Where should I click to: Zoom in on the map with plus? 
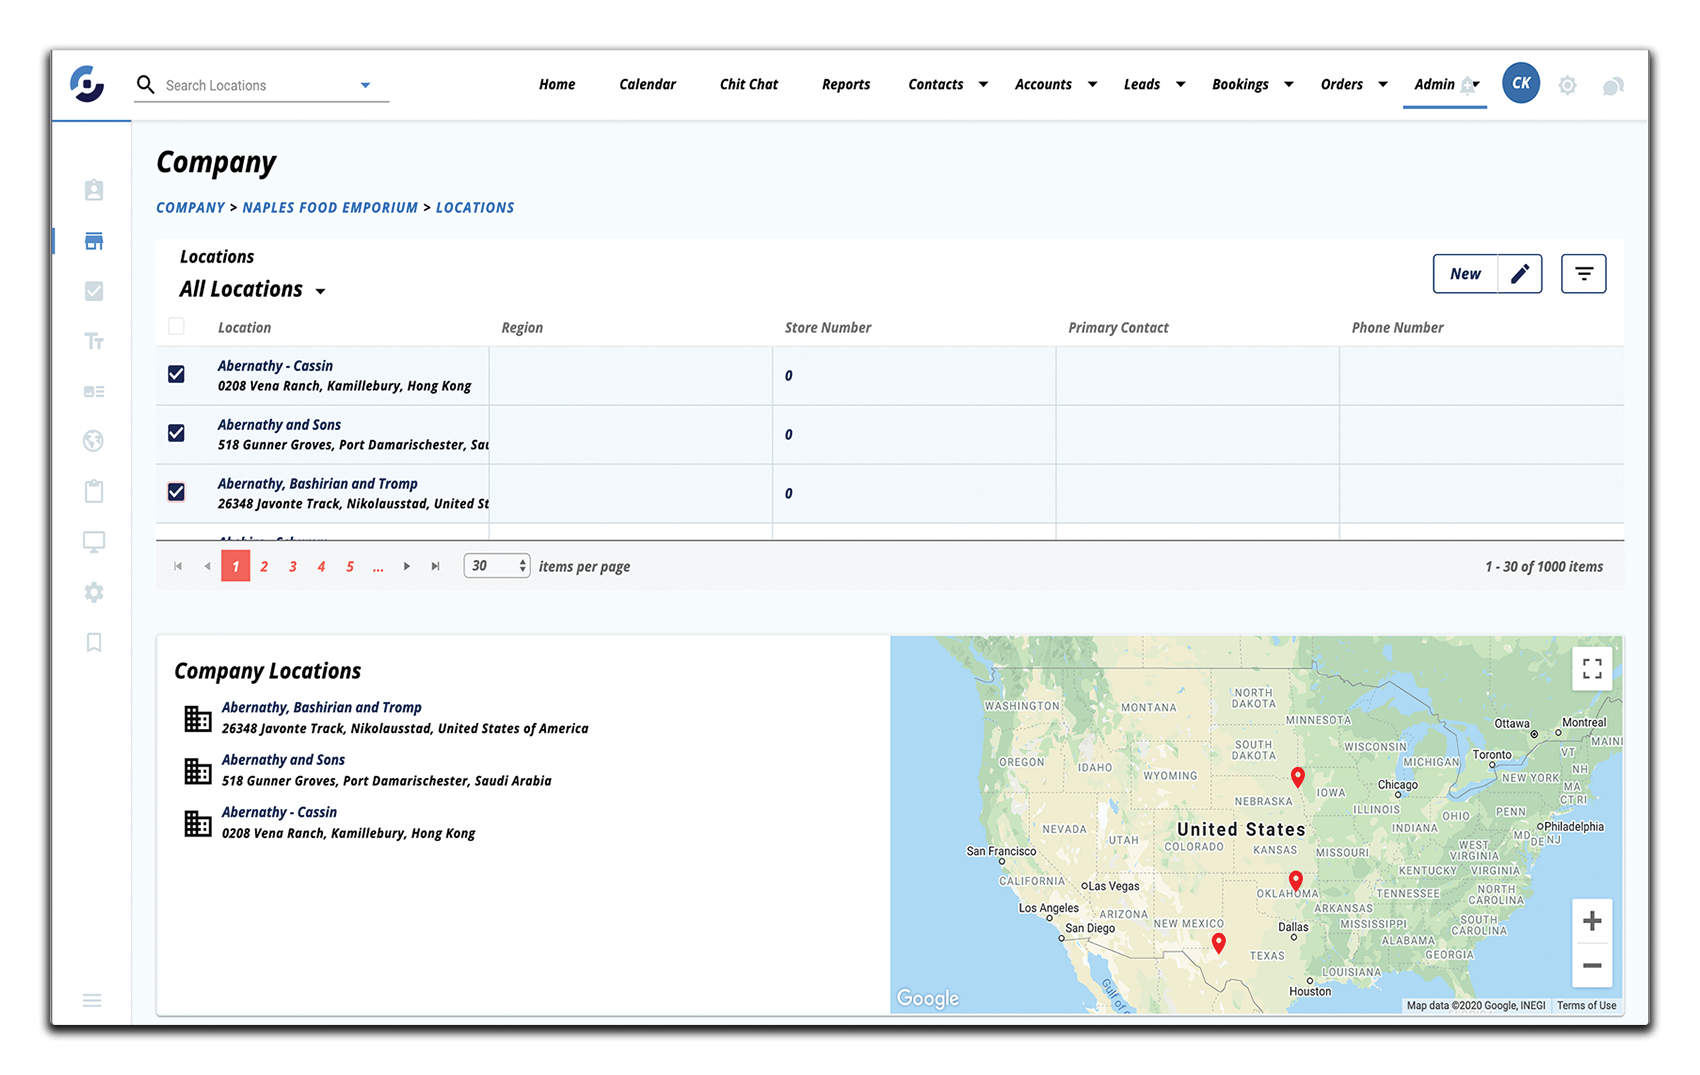(x=1592, y=921)
